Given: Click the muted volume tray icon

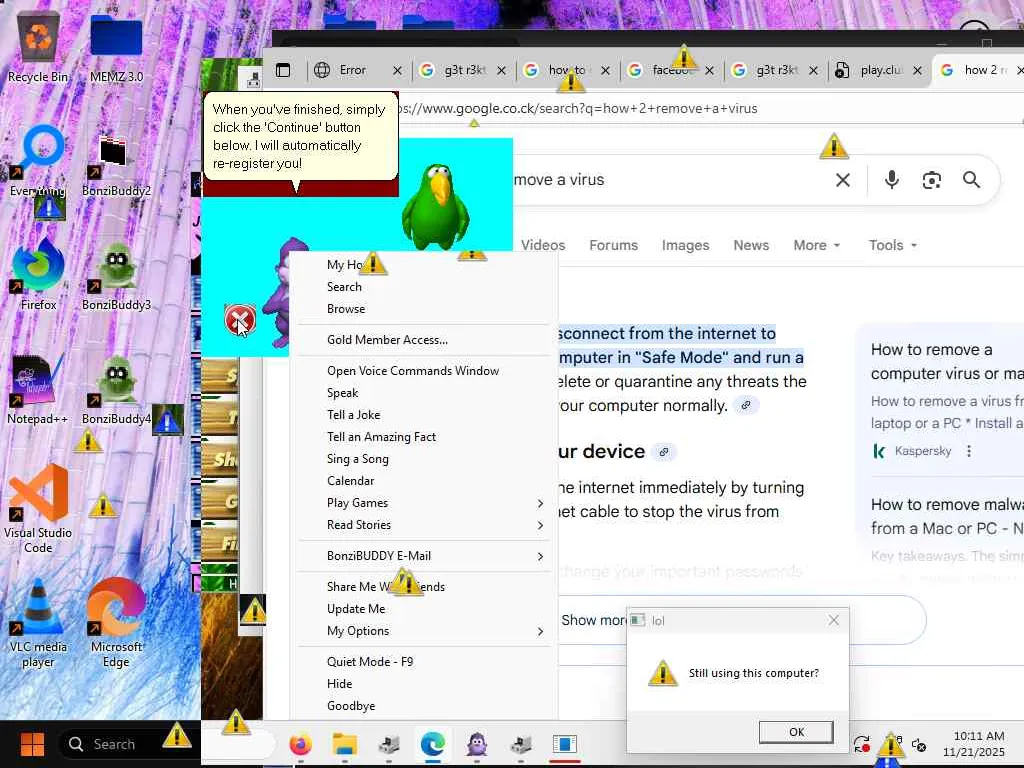Looking at the screenshot, I should click(x=919, y=744).
